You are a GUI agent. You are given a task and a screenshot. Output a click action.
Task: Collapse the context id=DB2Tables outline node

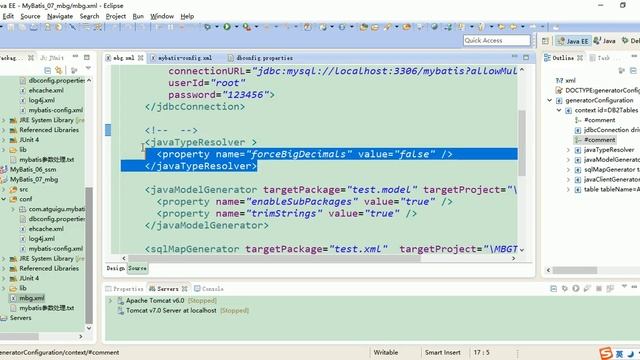(x=559, y=110)
